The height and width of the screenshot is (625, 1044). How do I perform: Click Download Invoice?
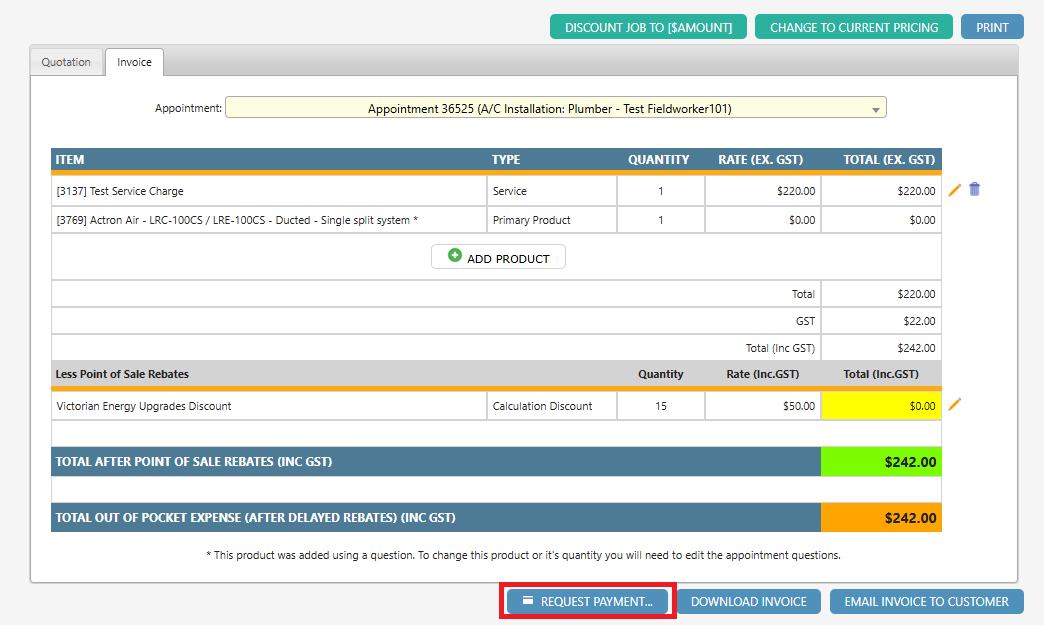pos(749,601)
